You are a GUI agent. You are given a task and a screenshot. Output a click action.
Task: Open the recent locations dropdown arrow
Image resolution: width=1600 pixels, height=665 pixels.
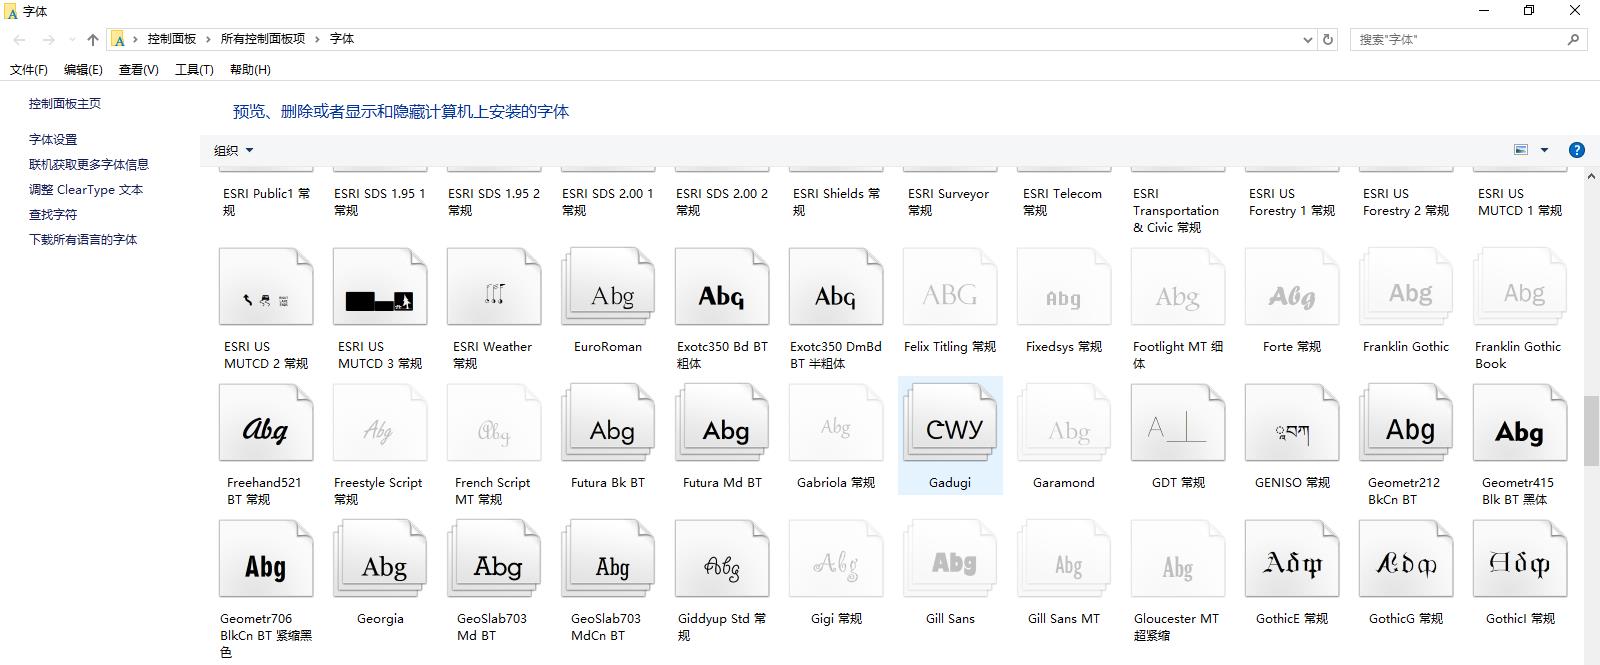[x=71, y=40]
